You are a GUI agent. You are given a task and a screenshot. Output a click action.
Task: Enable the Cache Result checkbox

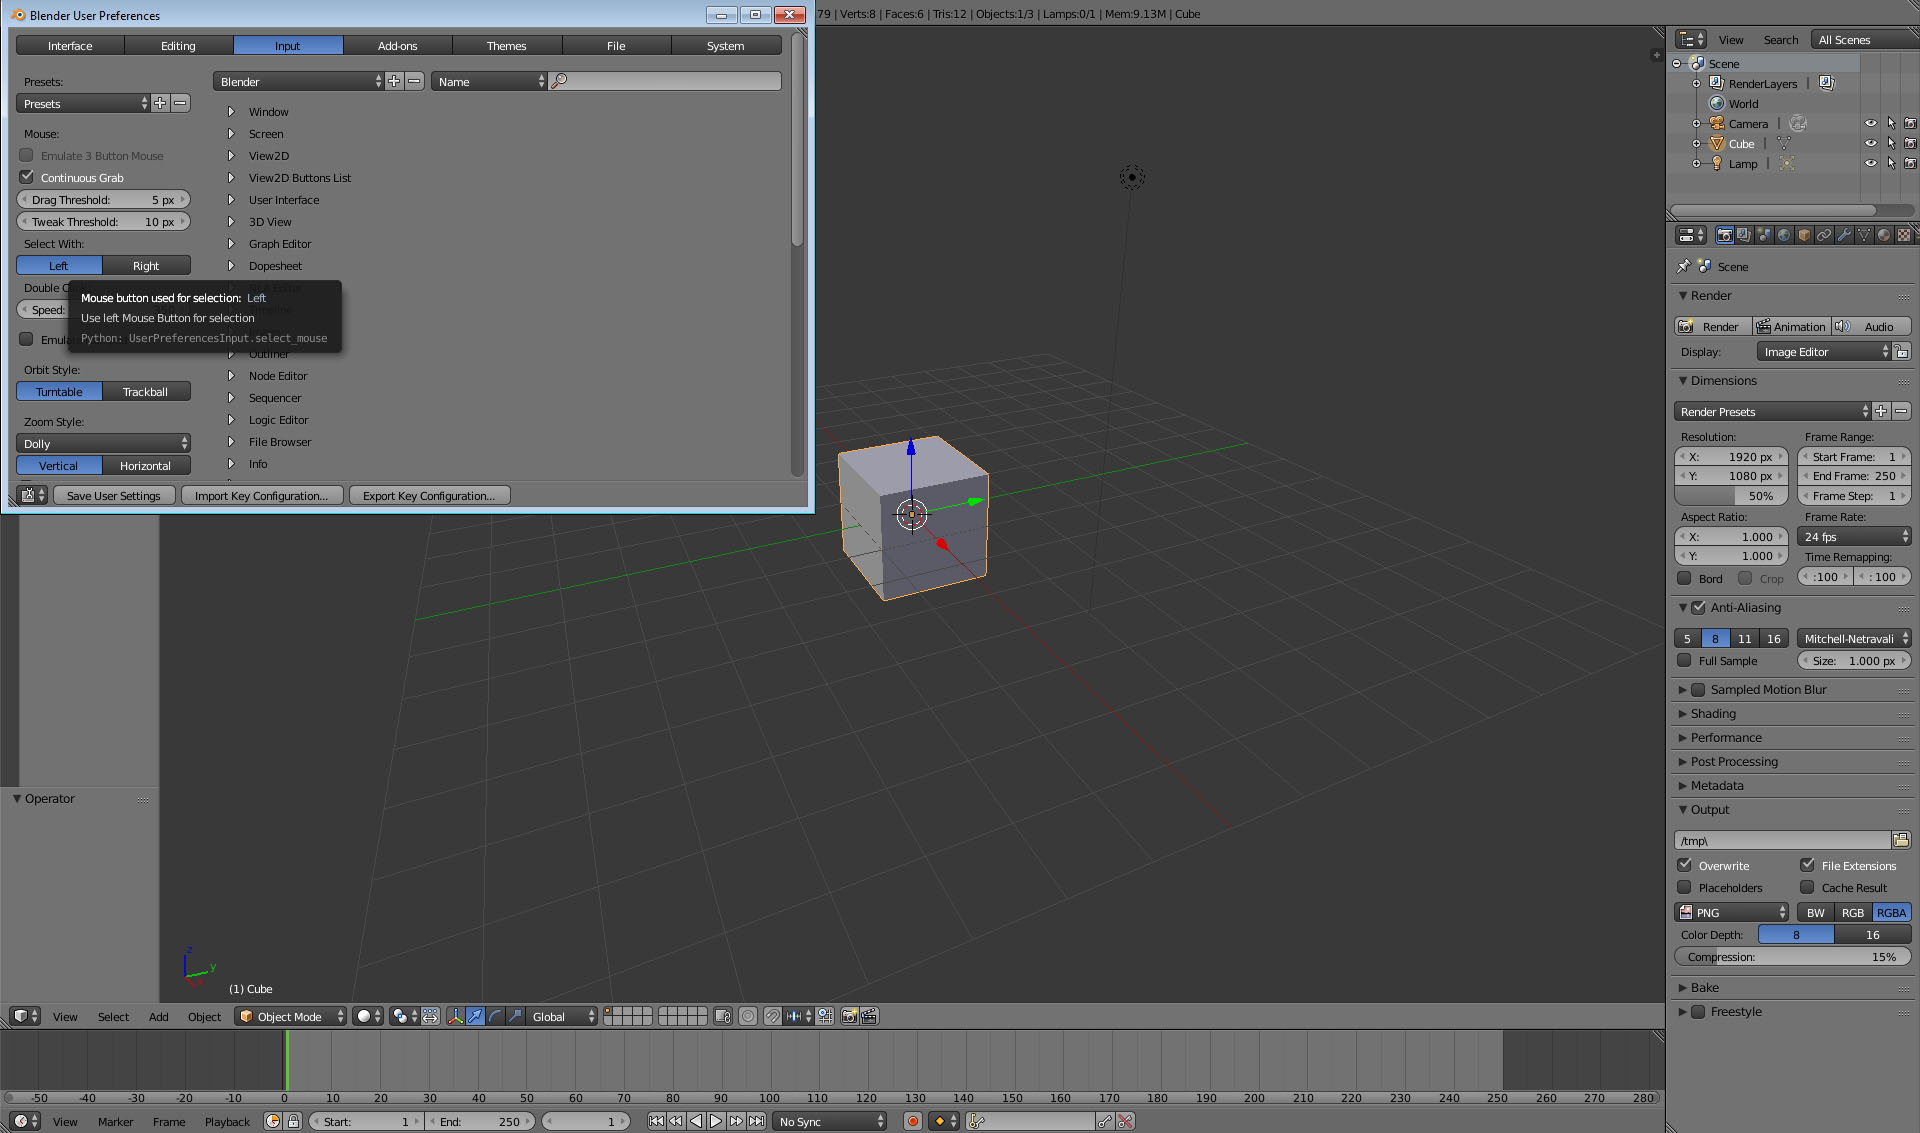(1807, 887)
